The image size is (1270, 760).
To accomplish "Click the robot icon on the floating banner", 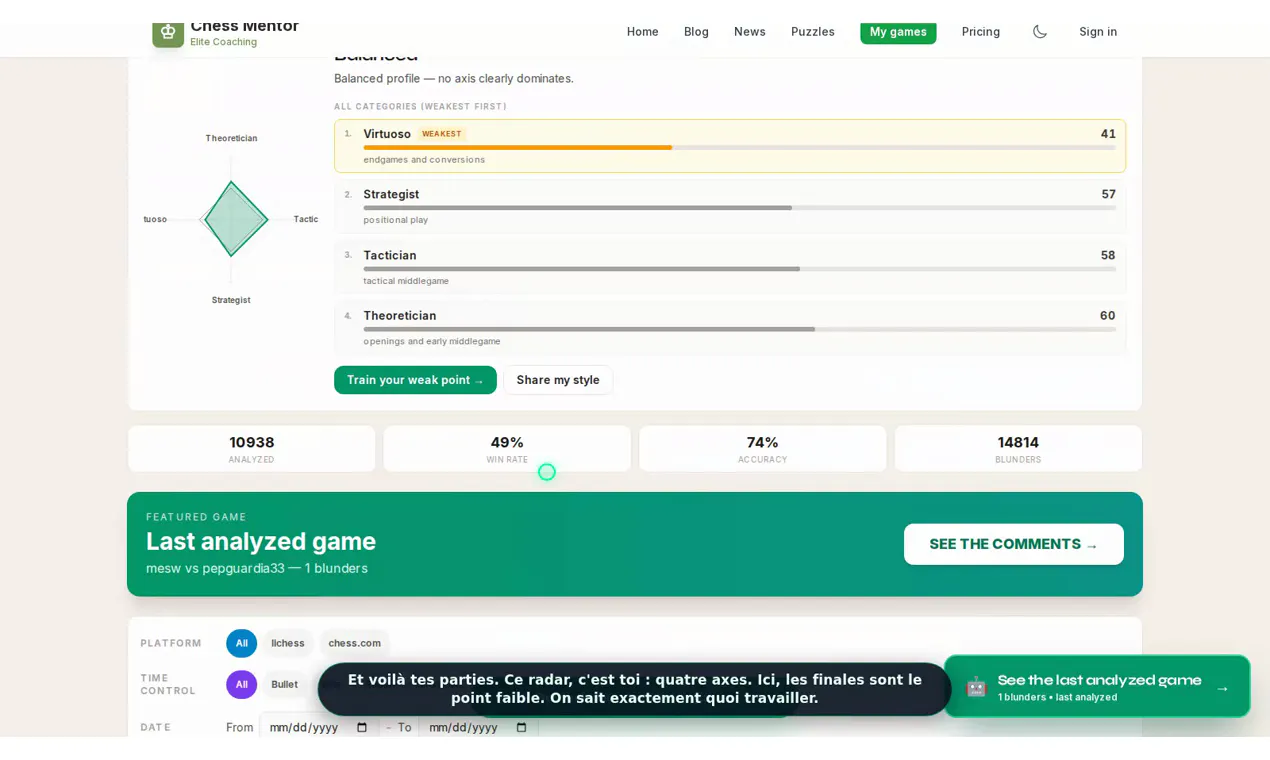I will point(976,686).
